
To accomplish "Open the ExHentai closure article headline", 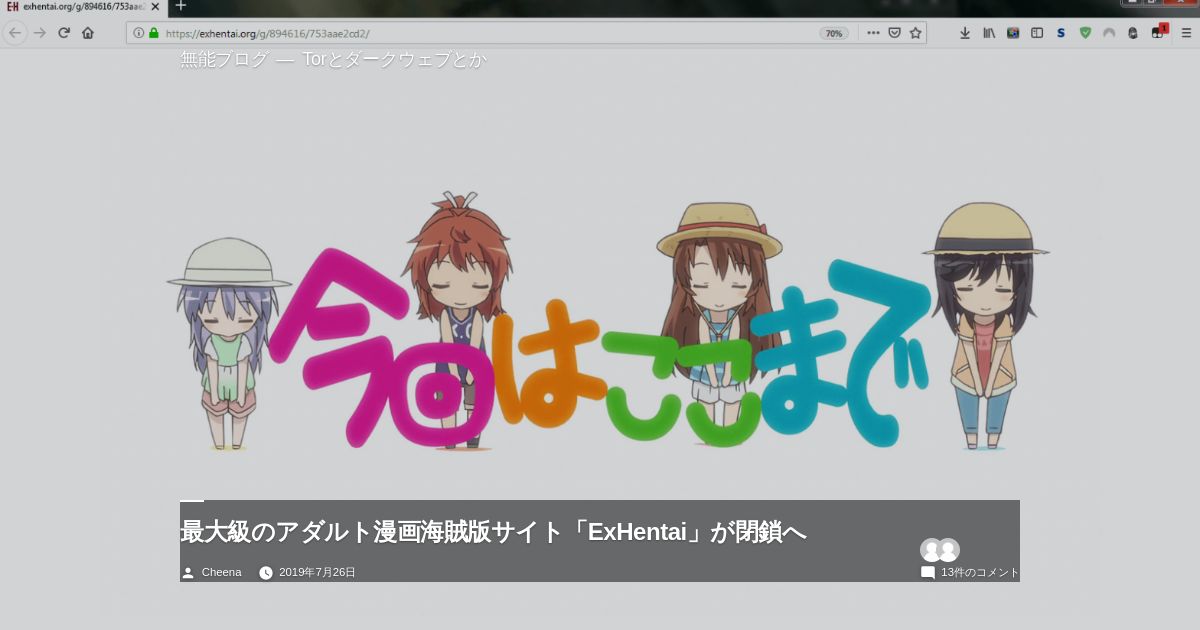I will point(493,532).
